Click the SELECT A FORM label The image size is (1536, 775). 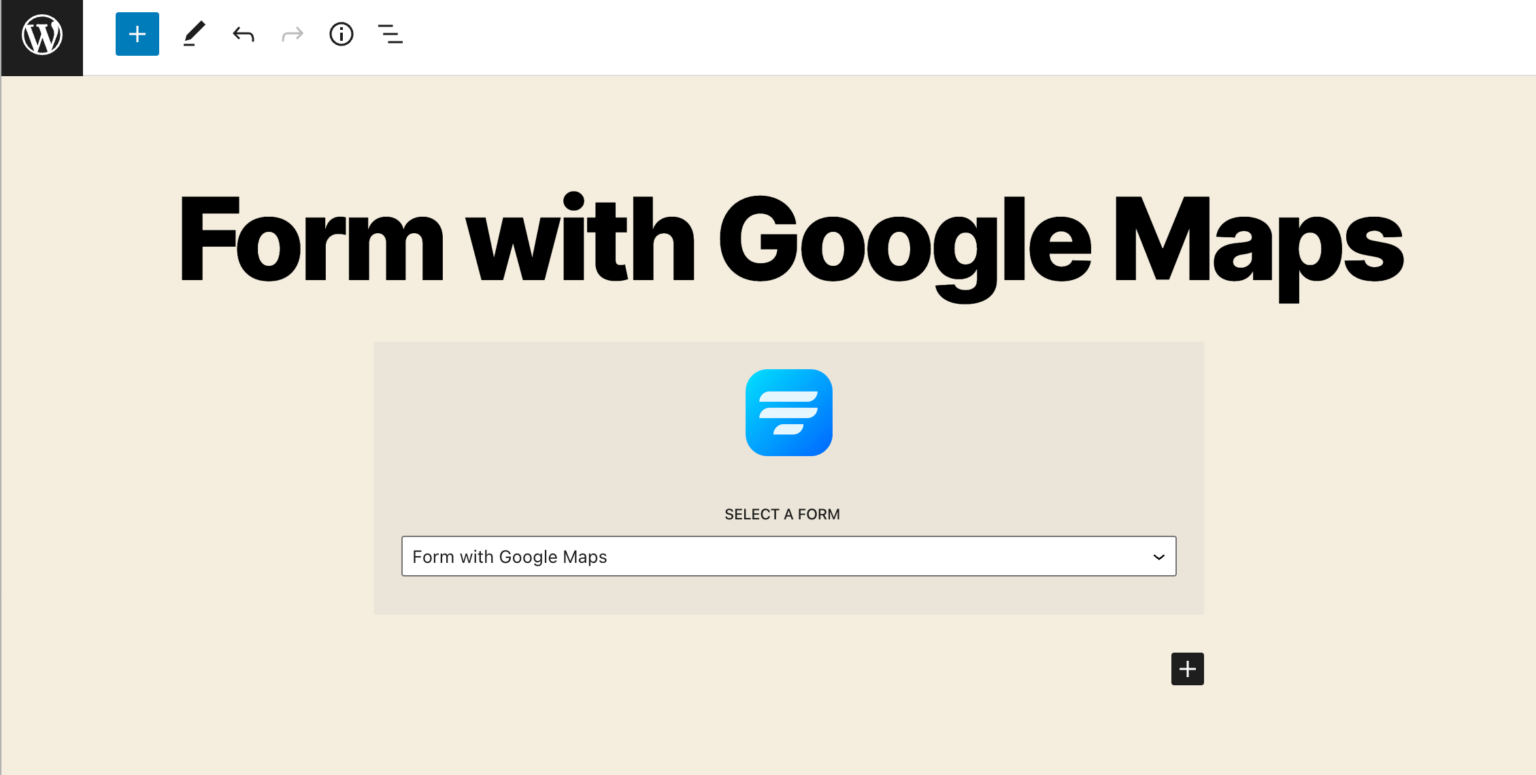tap(782, 513)
